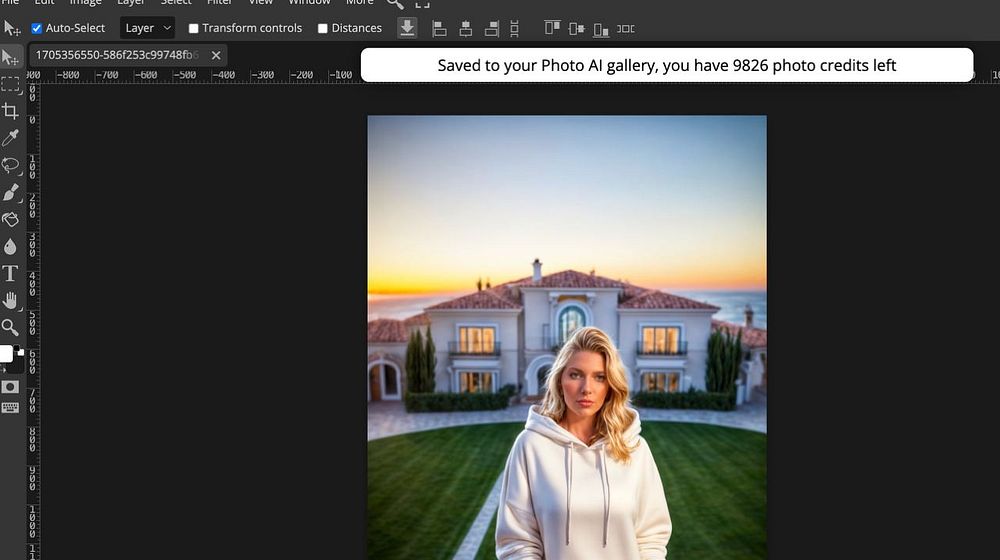
Task: Toggle fullscreen icon in menu bar
Action: click(x=422, y=4)
